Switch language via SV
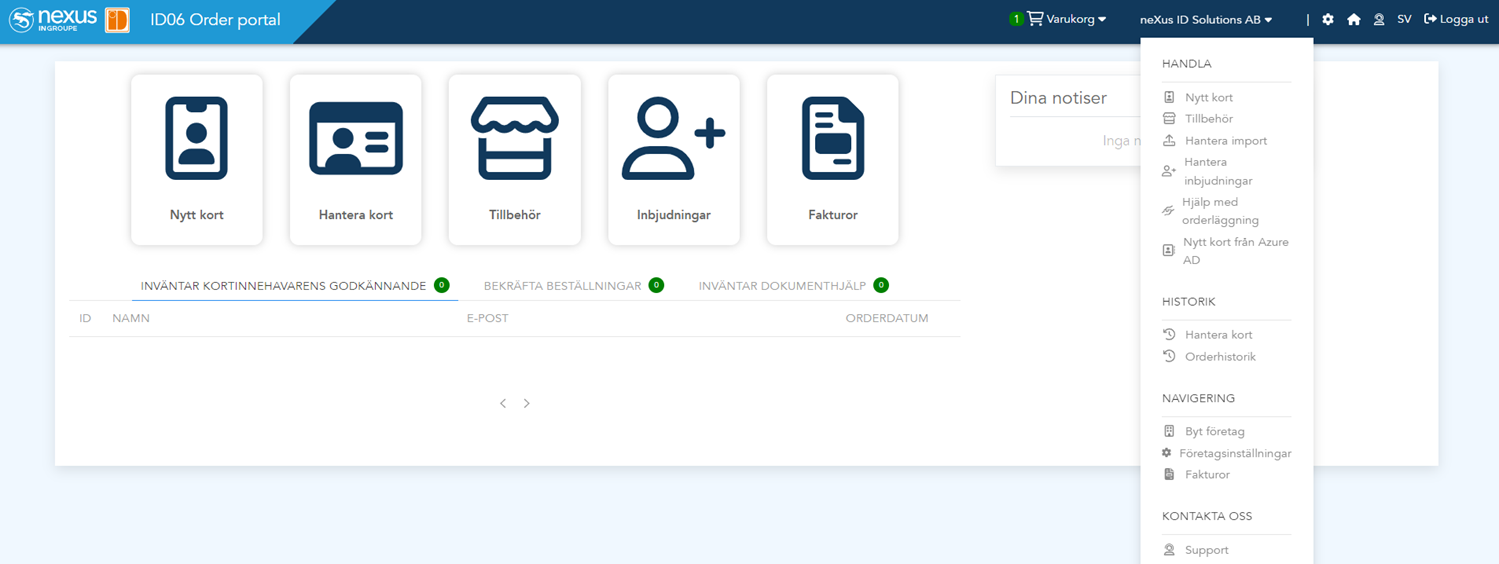Image resolution: width=1499 pixels, height=564 pixels. point(1404,19)
